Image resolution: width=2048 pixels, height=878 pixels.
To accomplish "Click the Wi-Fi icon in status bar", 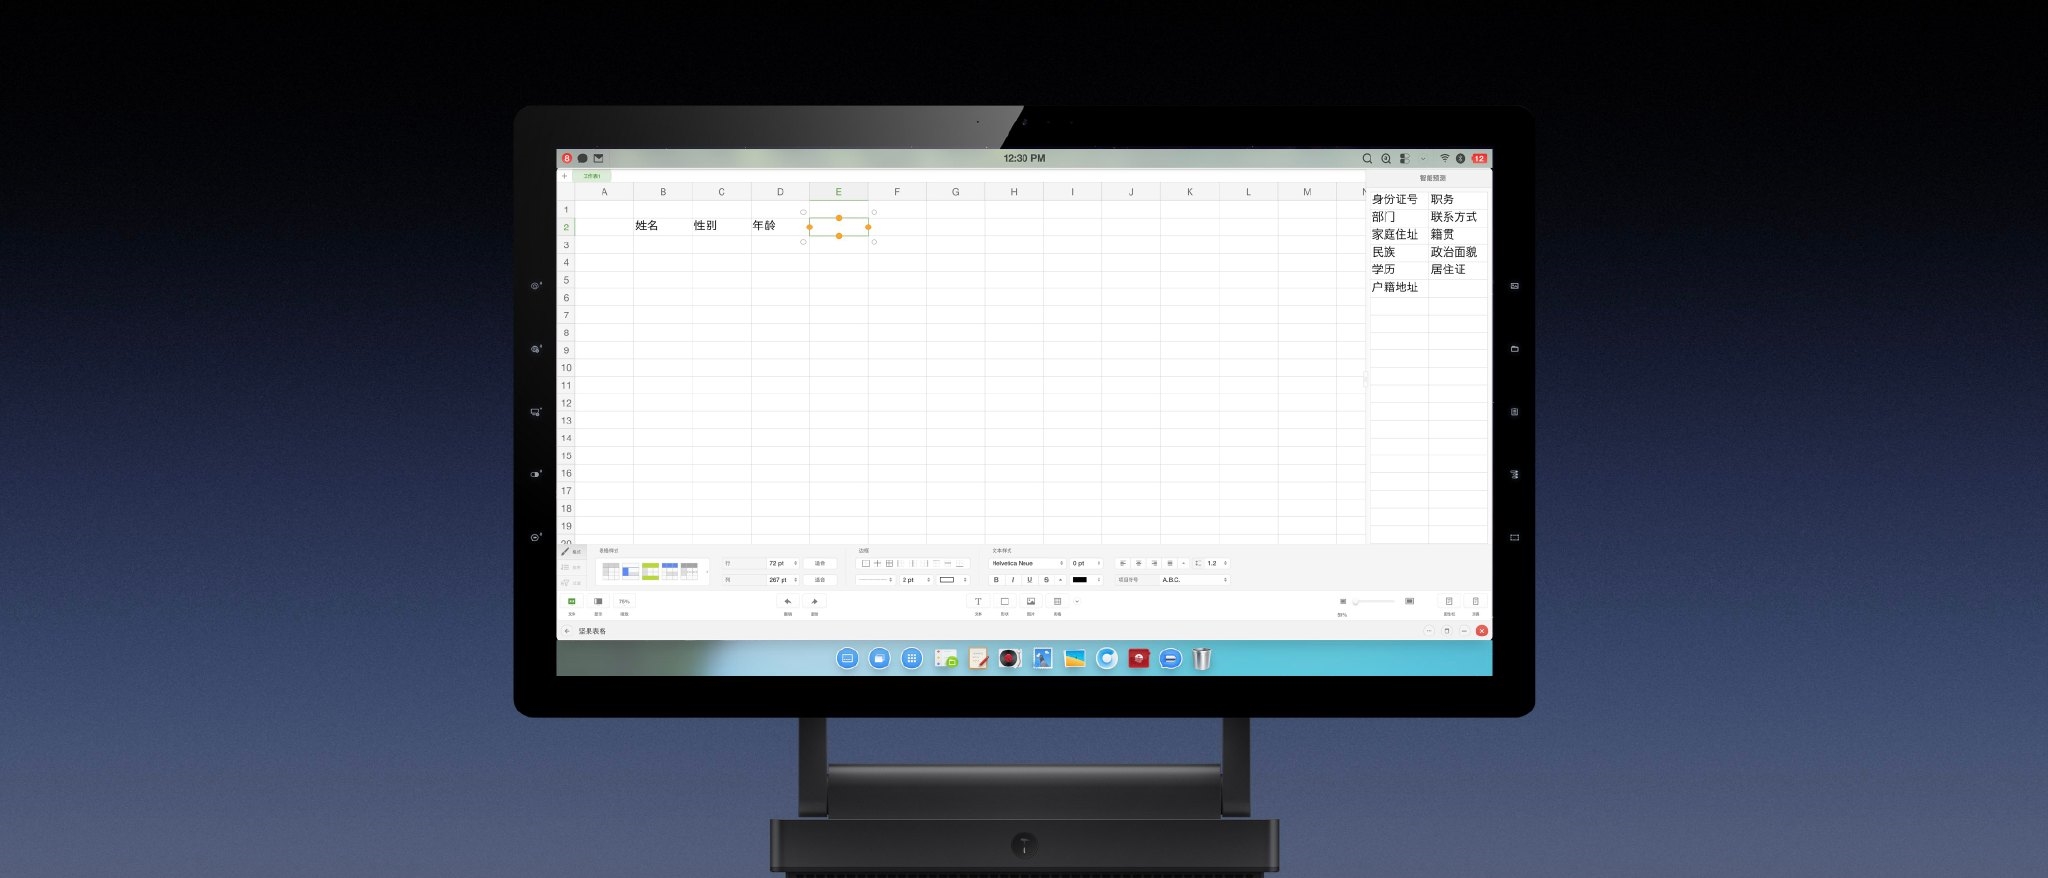I will click(1444, 158).
